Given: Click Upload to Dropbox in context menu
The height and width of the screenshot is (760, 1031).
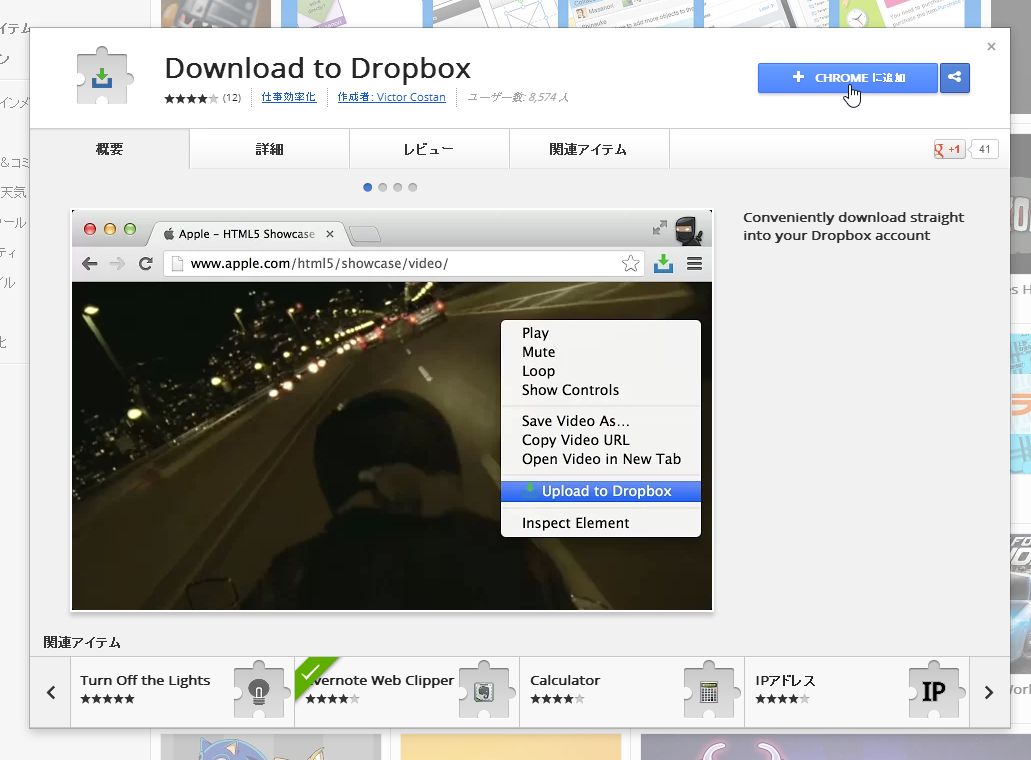Looking at the screenshot, I should click(601, 491).
